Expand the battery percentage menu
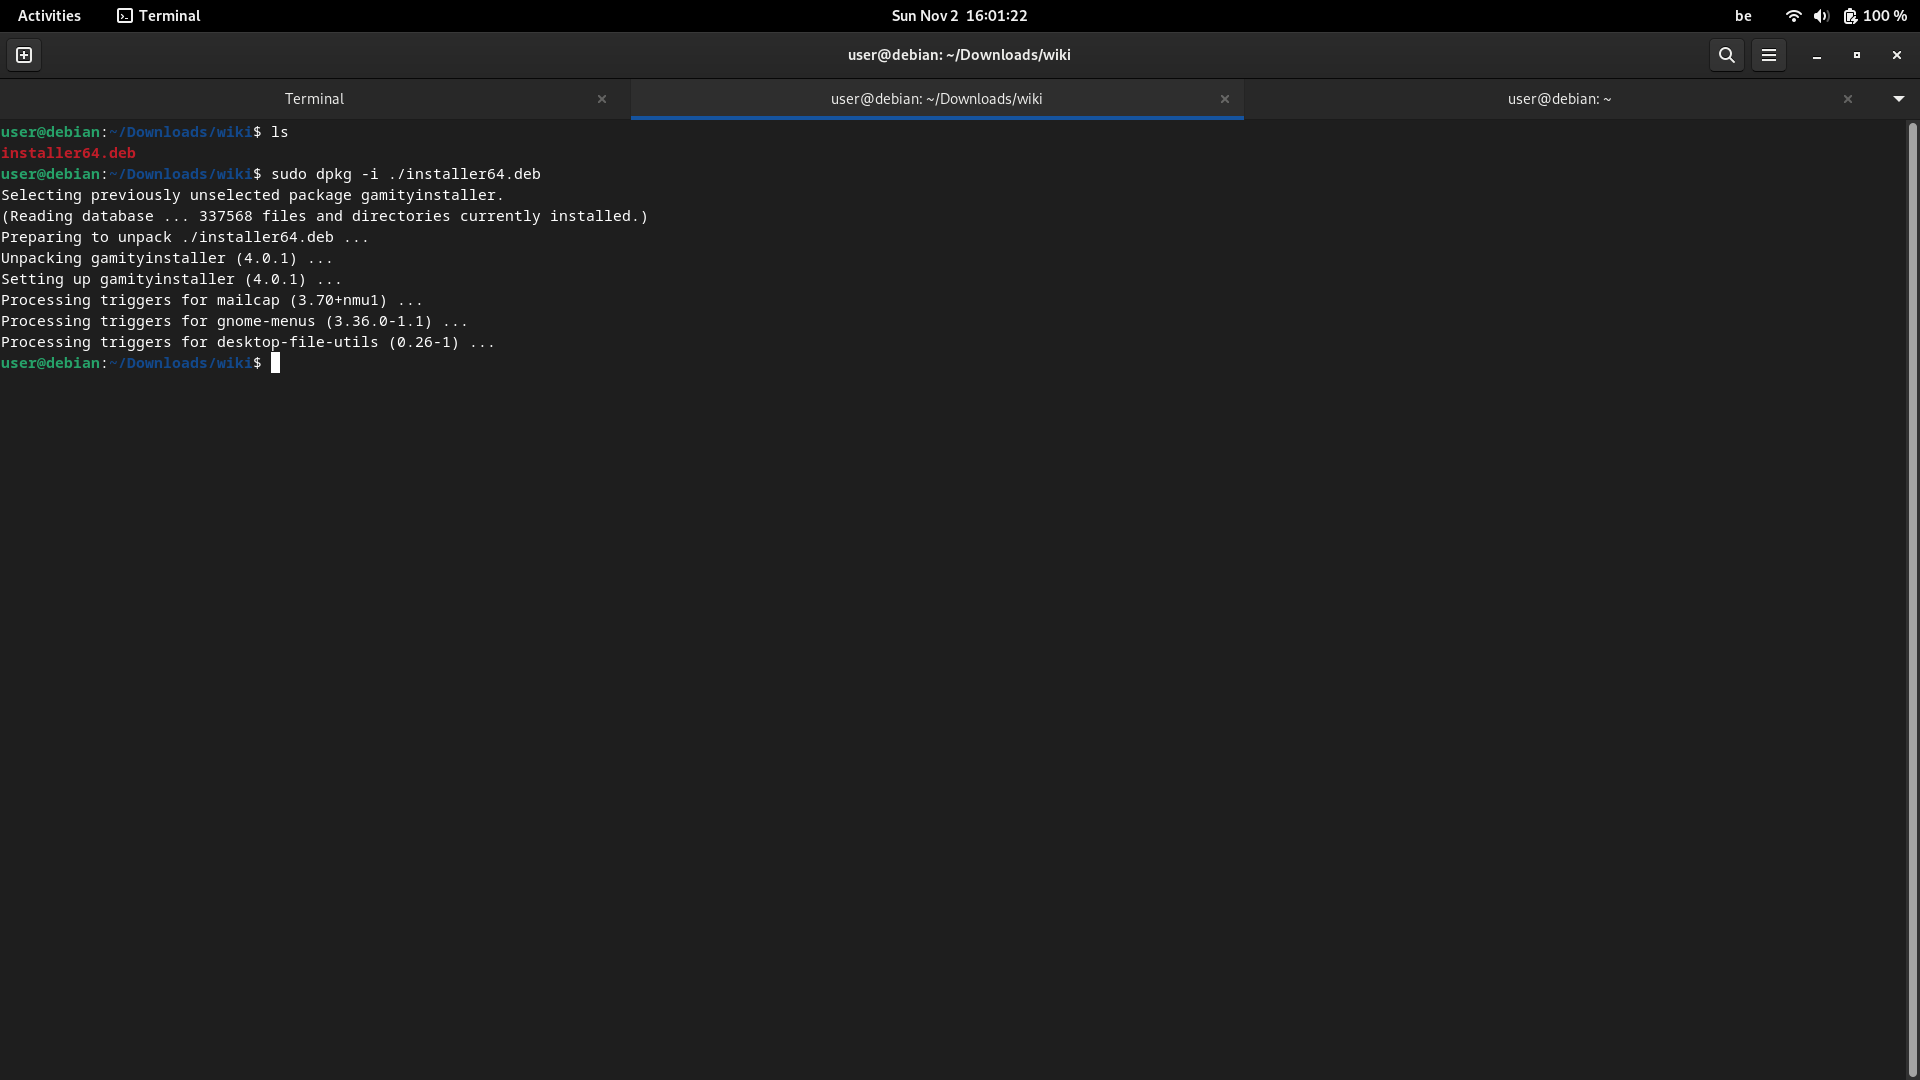Viewport: 1920px width, 1080px height. pyautogui.click(x=1884, y=15)
